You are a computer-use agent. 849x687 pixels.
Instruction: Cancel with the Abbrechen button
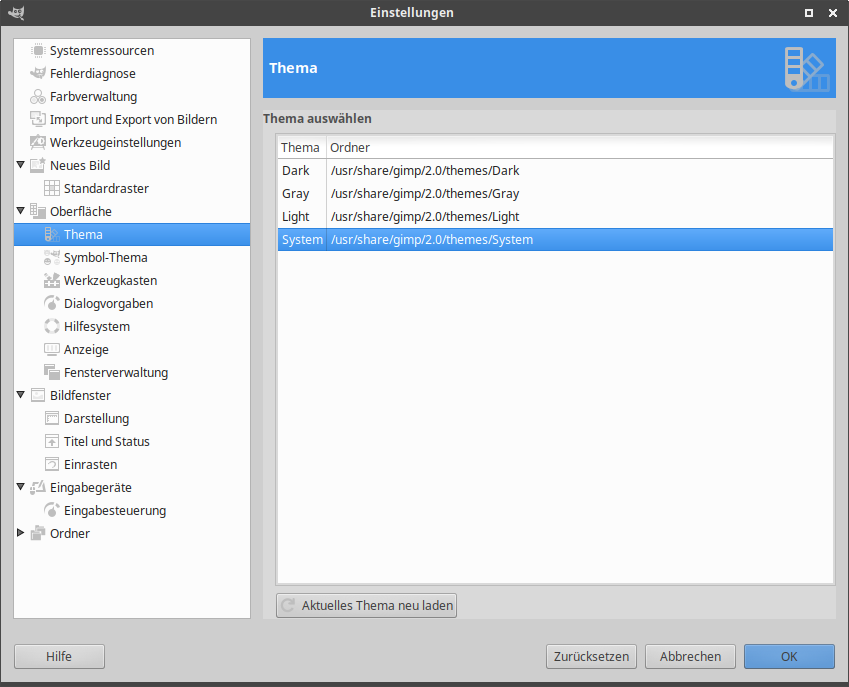(690, 656)
